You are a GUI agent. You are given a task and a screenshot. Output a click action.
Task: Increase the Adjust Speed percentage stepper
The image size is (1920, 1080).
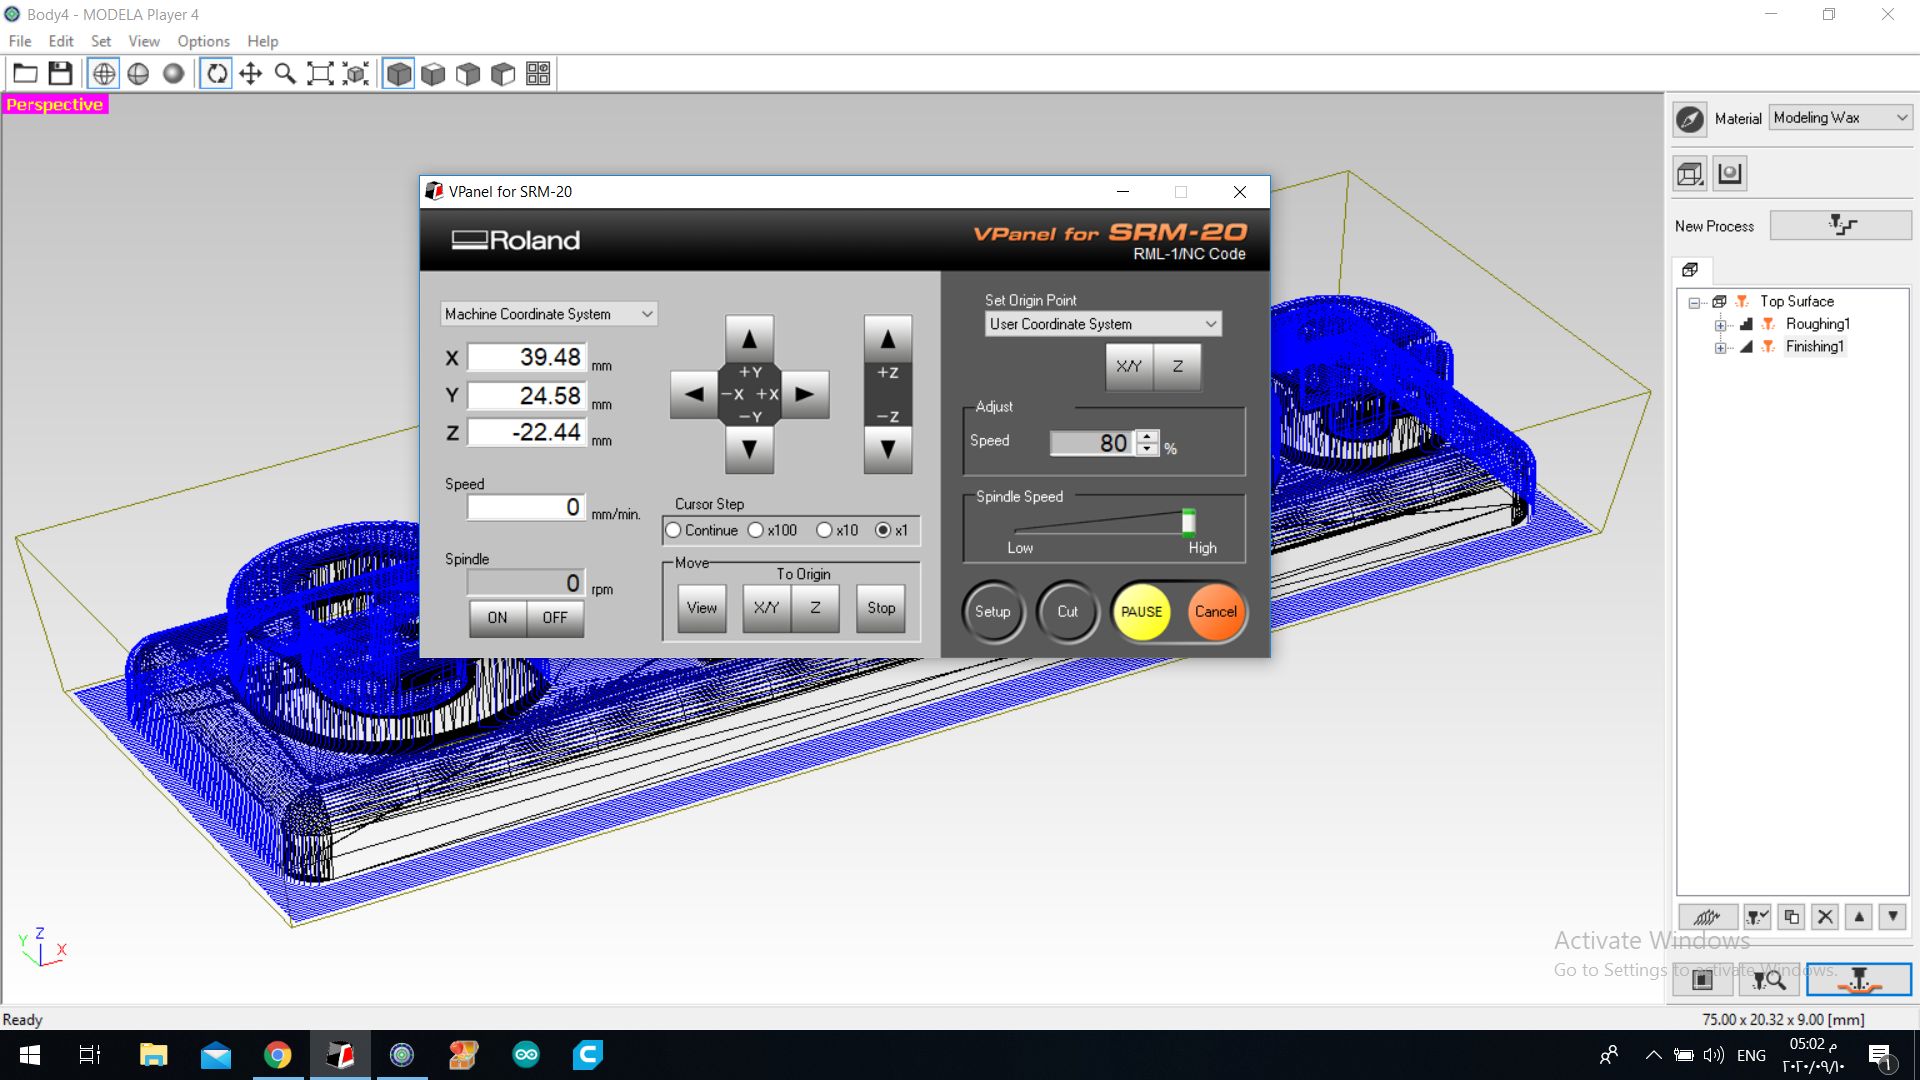[x=1148, y=436]
